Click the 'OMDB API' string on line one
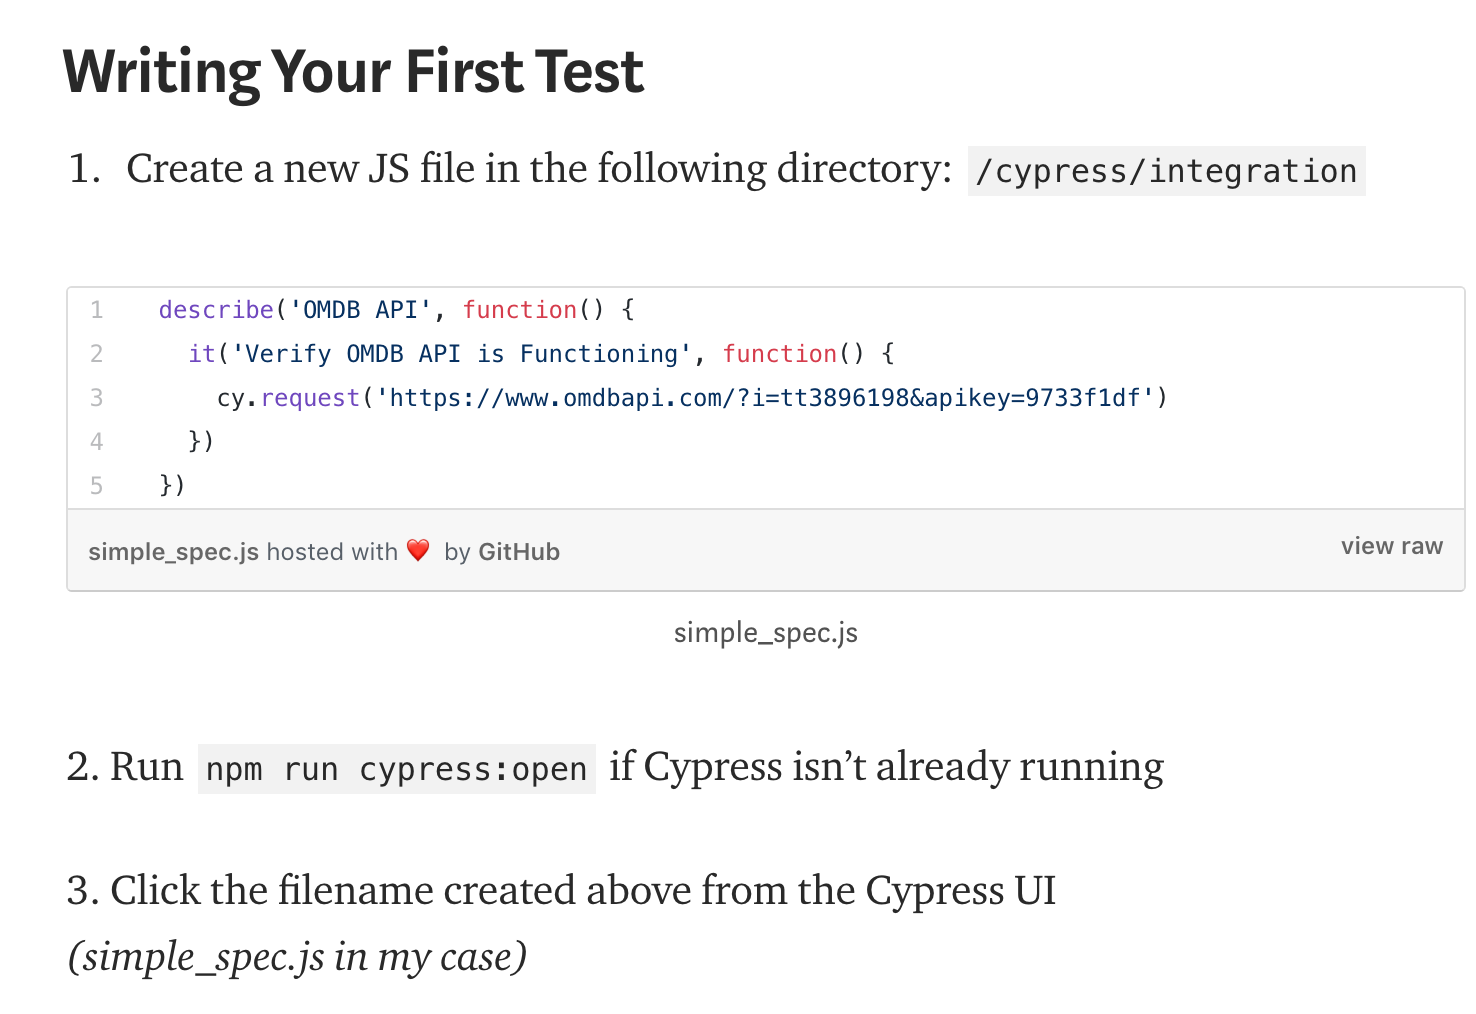 [x=361, y=310]
